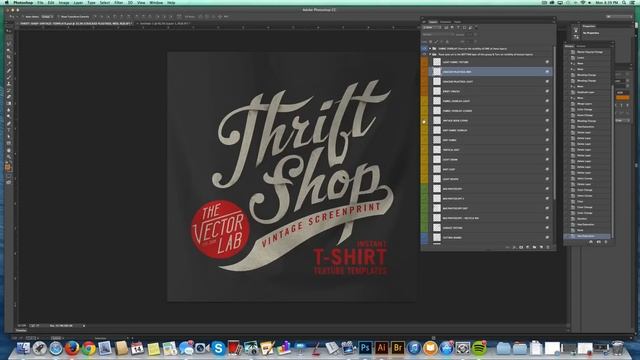Screen dimensions: 640x360
Task: Create a new group folder icon in Layers panel
Action: [534, 247]
